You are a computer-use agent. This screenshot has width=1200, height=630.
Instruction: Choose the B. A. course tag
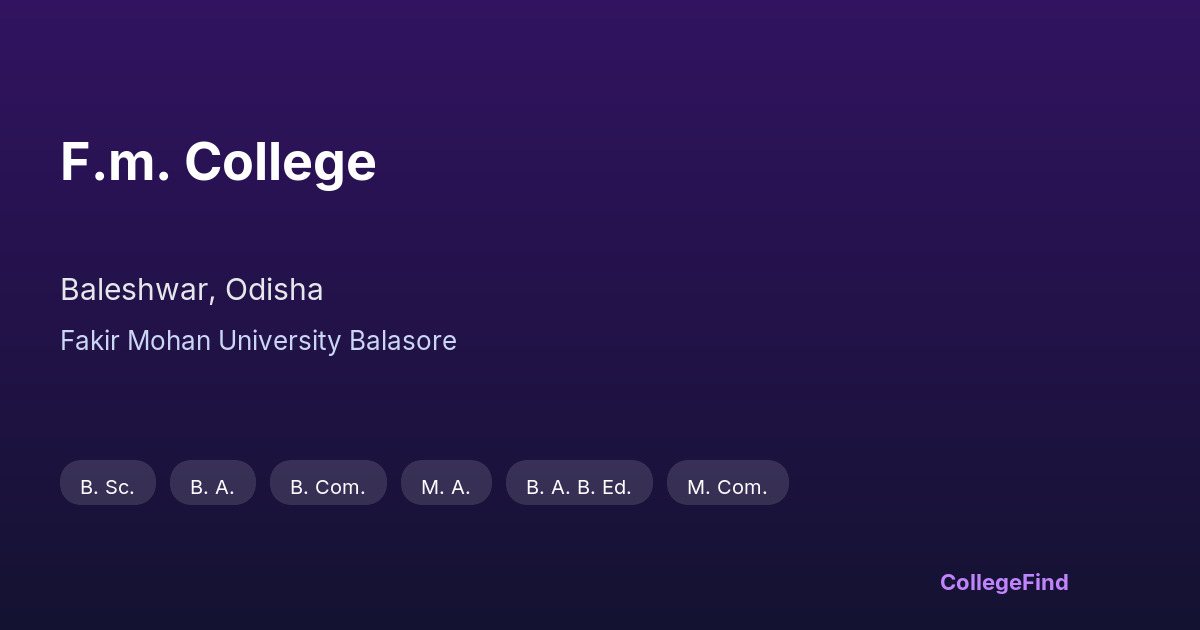[x=213, y=486]
